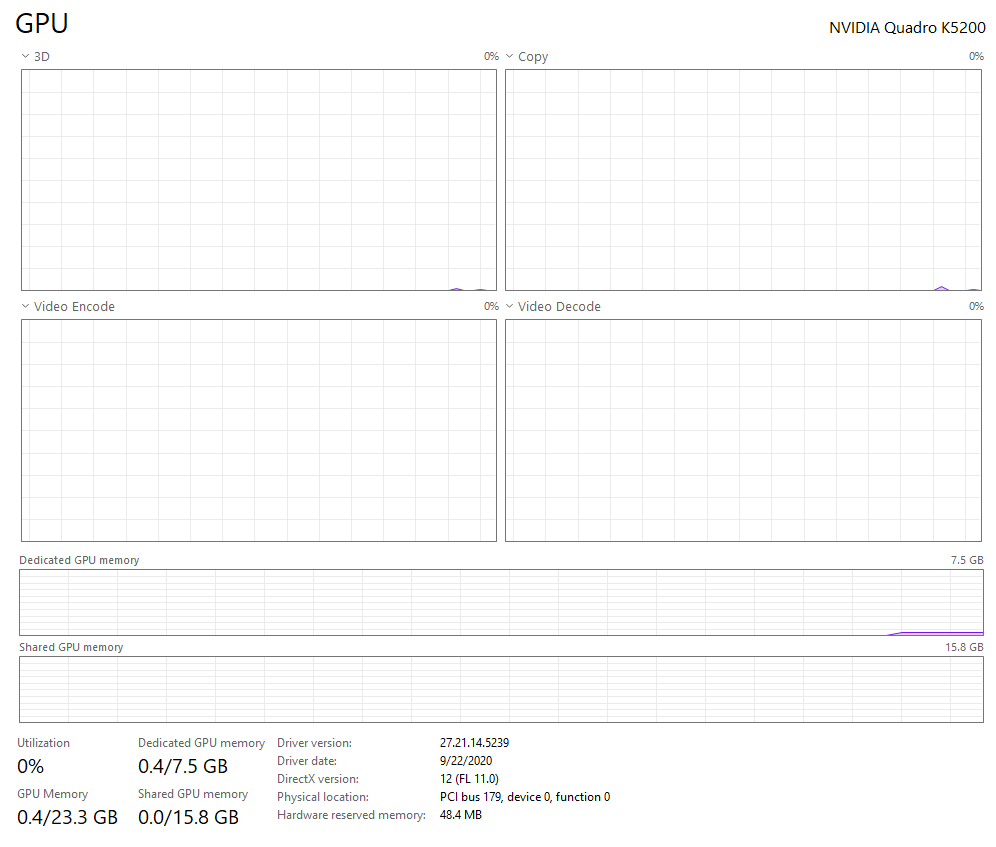Select the Shared GPU memory graph
The image size is (996, 847).
[501, 689]
